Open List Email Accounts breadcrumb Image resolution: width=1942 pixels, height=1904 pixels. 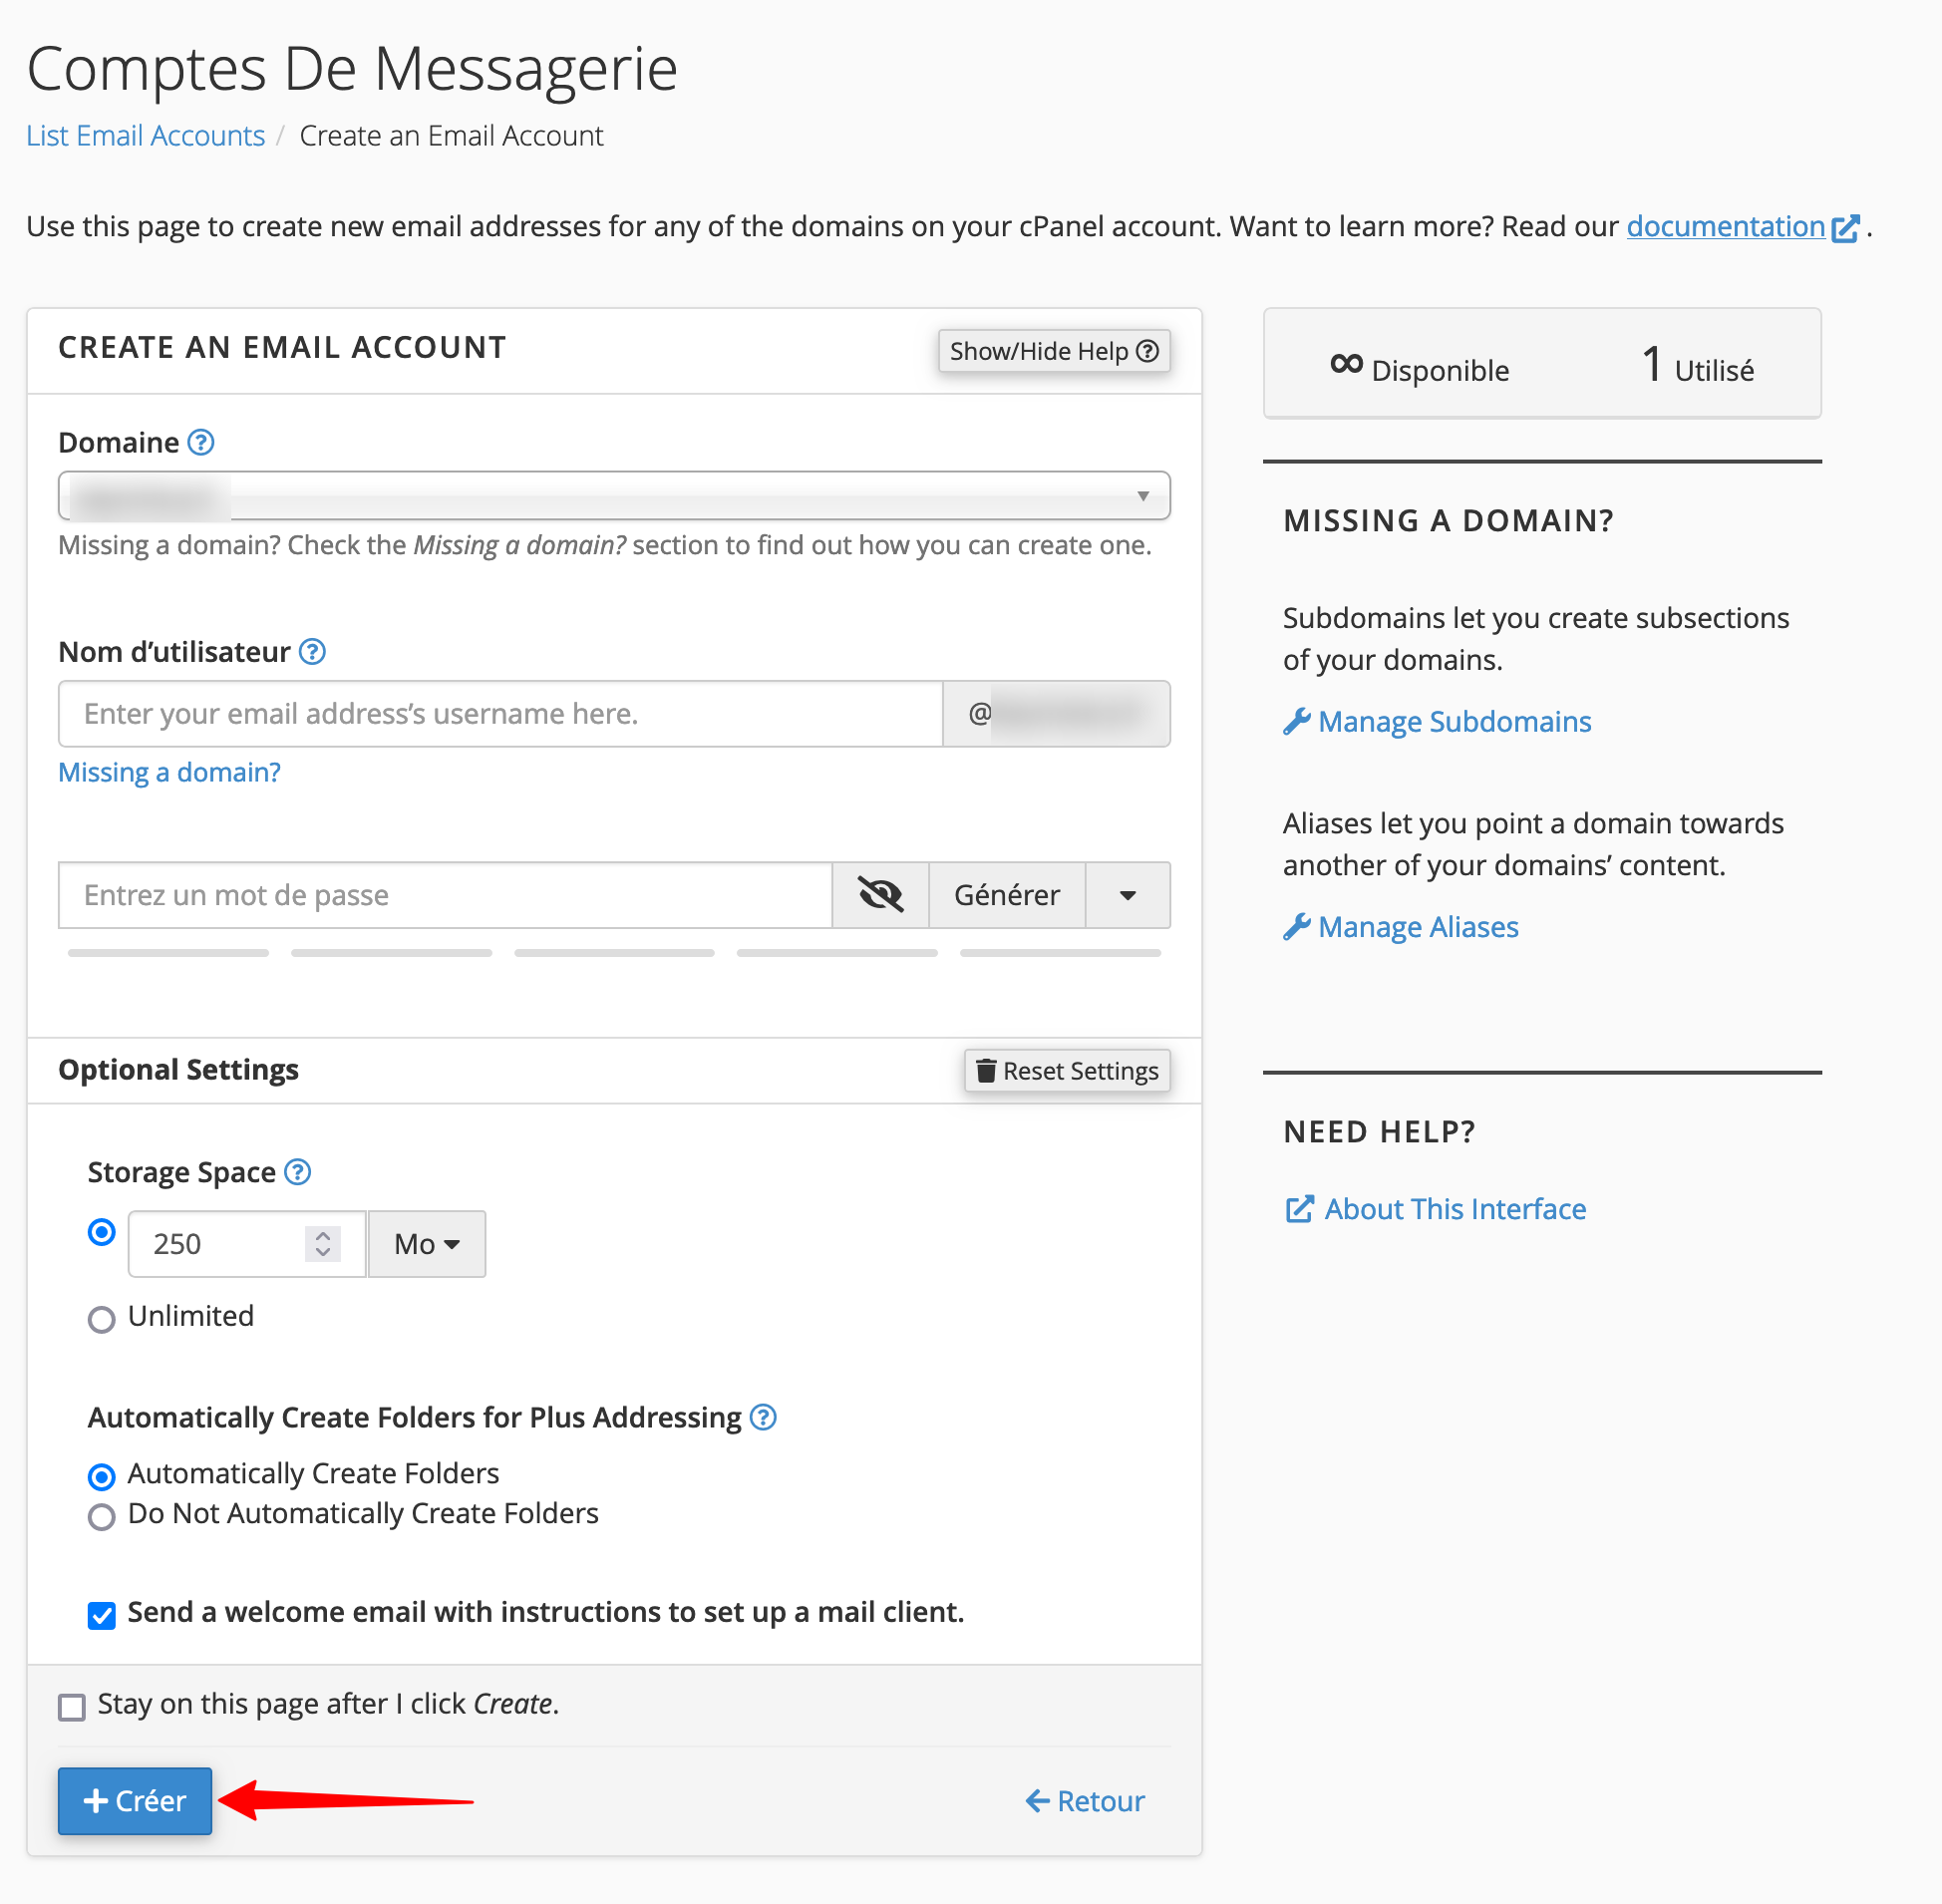(145, 135)
